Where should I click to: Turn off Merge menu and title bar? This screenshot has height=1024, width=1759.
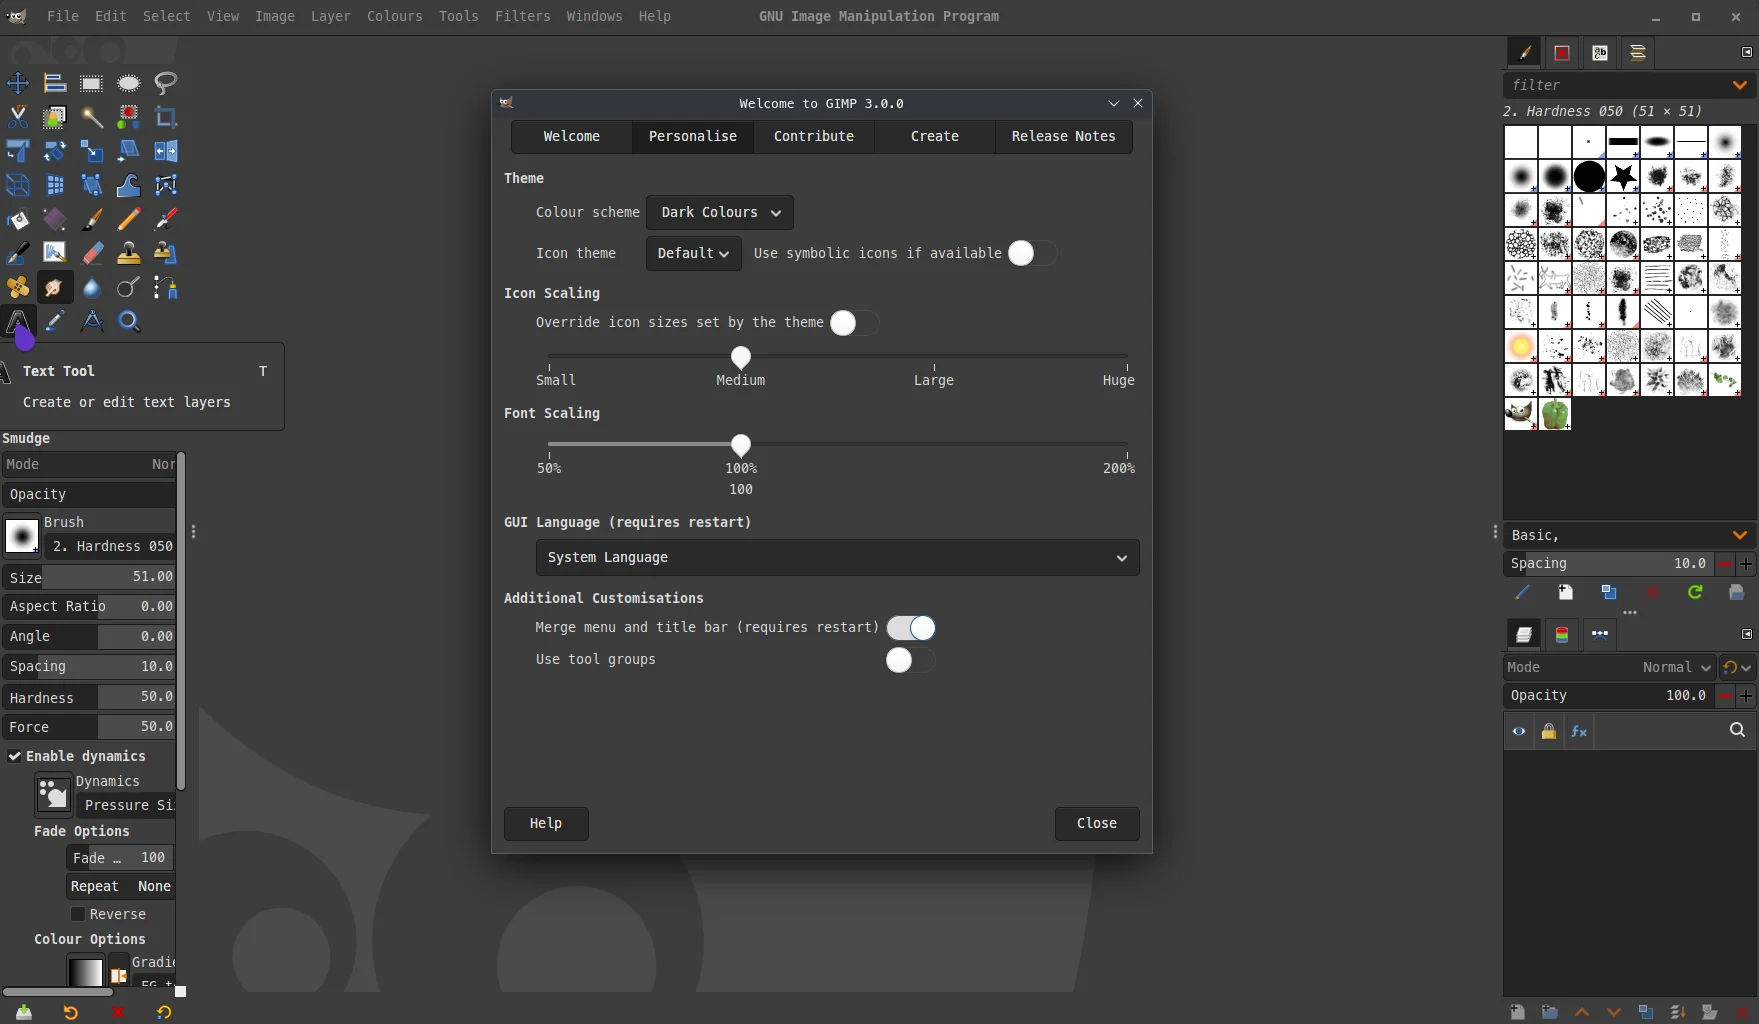[x=911, y=628]
